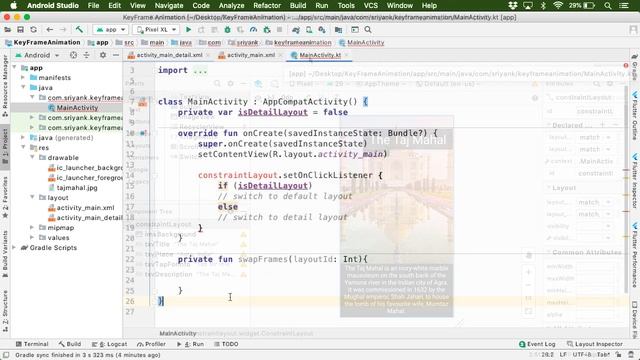Open the Event Log
The height and width of the screenshot is (360, 640).
(x=537, y=344)
